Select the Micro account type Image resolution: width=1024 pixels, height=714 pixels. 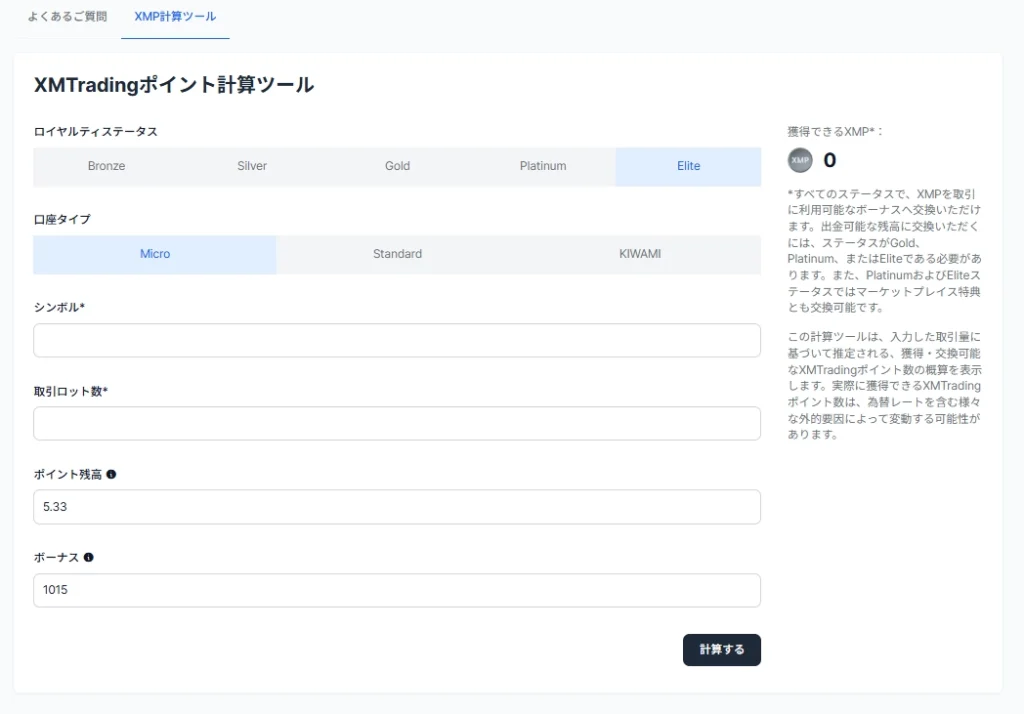click(155, 254)
